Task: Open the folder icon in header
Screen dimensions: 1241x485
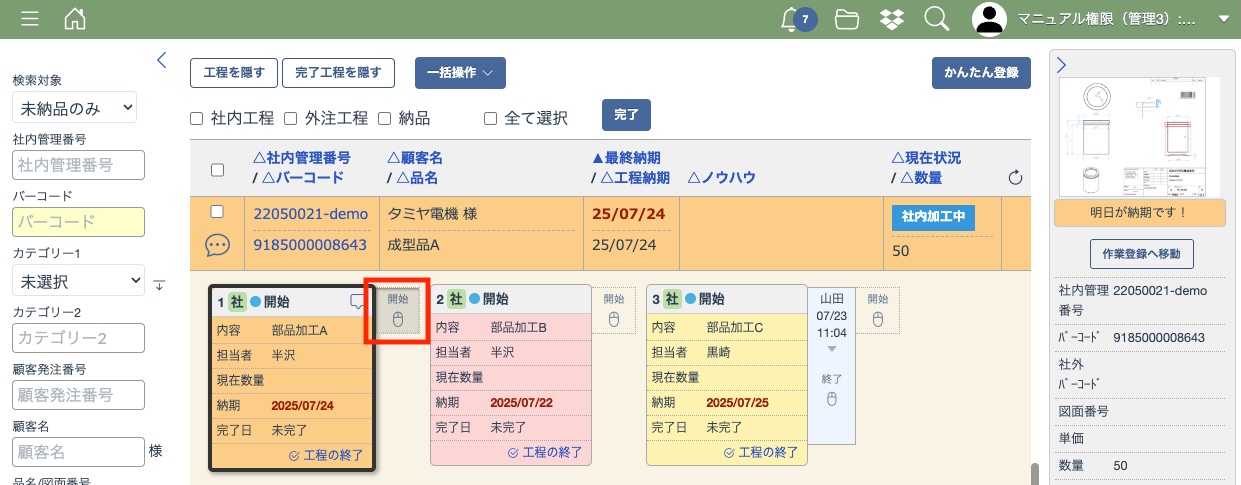Action: coord(847,19)
